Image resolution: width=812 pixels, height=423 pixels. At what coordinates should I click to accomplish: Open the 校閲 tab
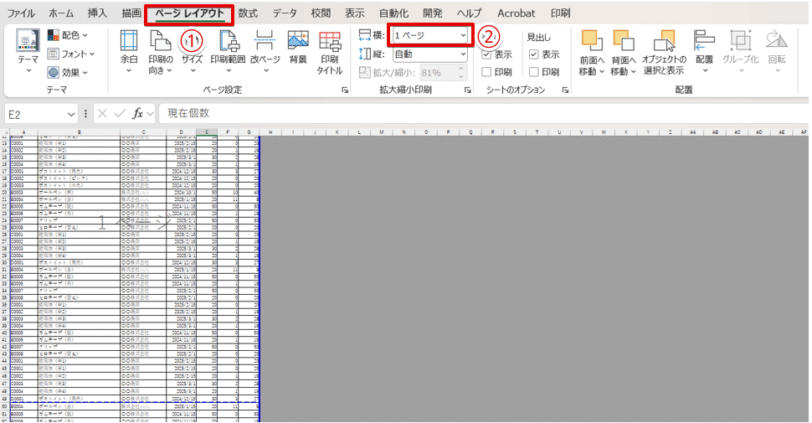click(321, 13)
